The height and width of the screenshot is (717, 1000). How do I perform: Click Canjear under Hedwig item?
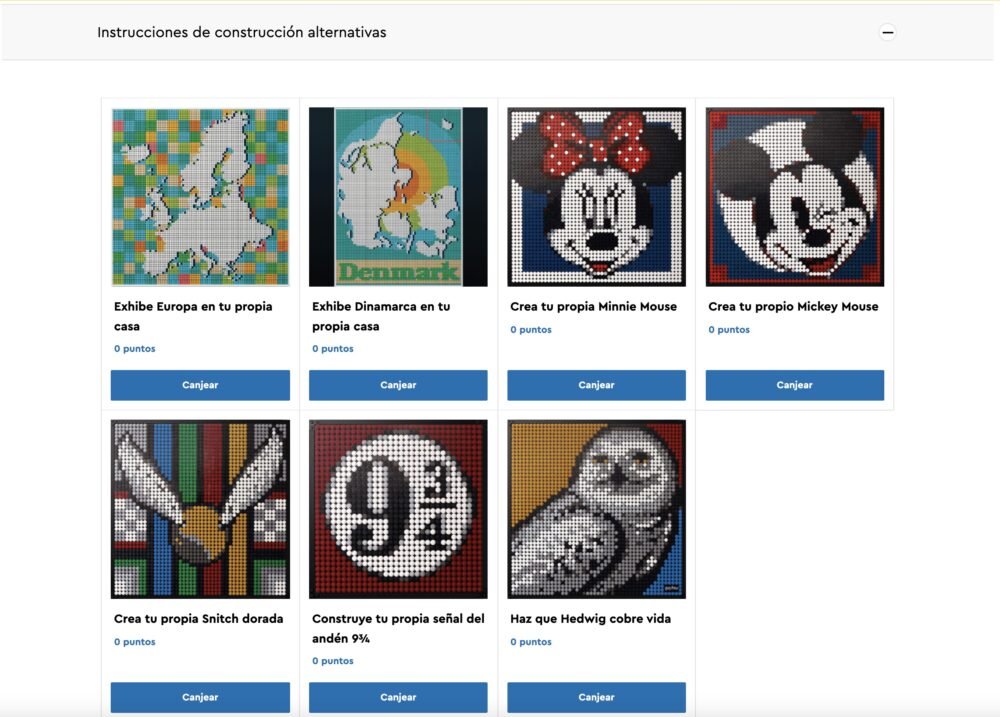point(596,697)
